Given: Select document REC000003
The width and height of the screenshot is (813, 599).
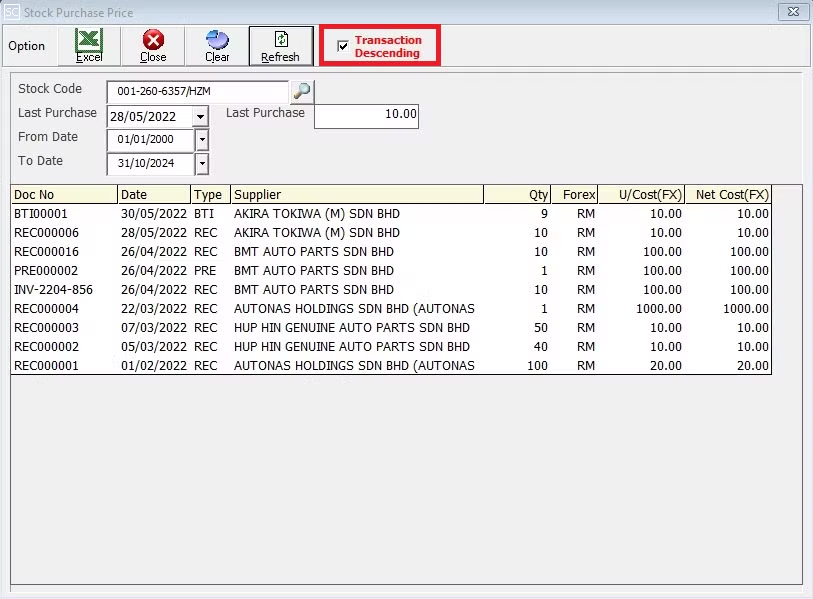Looking at the screenshot, I should (x=46, y=328).
